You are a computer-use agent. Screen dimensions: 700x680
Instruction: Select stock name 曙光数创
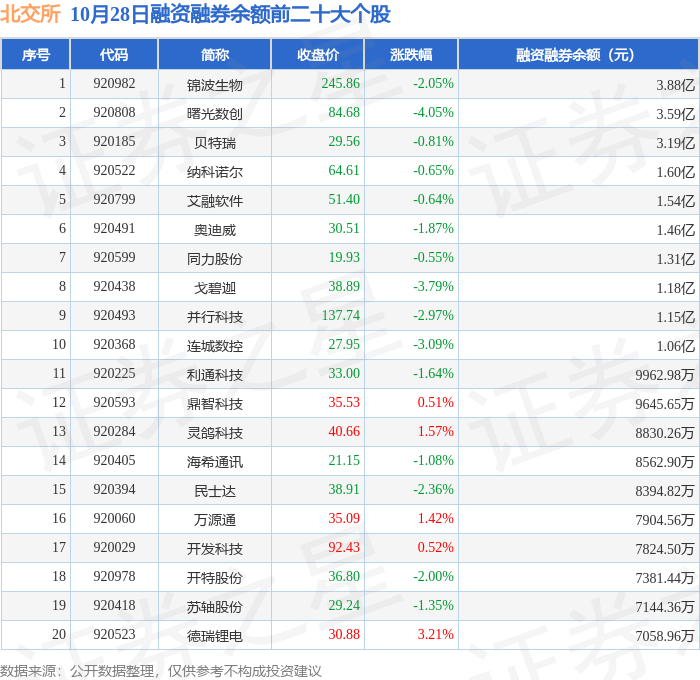click(215, 114)
